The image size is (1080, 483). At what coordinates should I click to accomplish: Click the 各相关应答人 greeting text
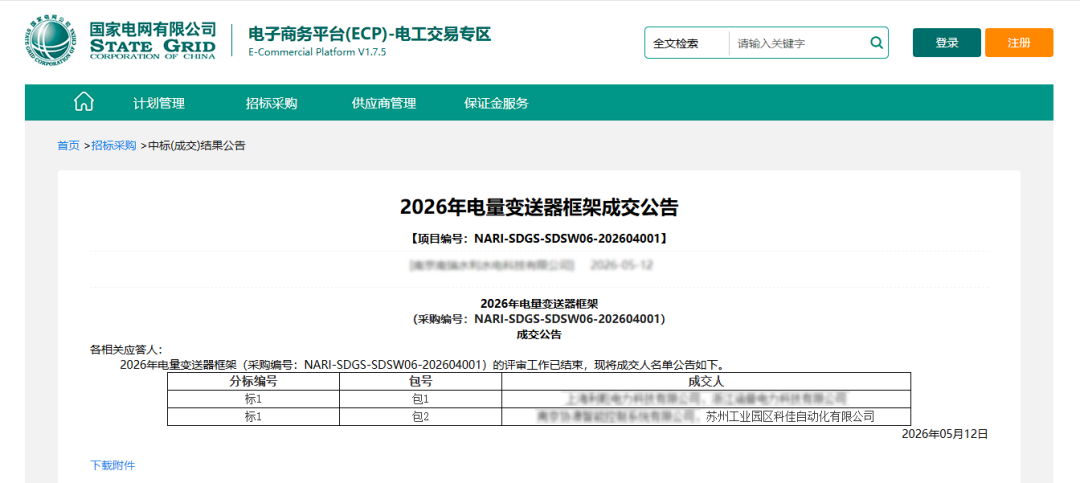click(127, 350)
